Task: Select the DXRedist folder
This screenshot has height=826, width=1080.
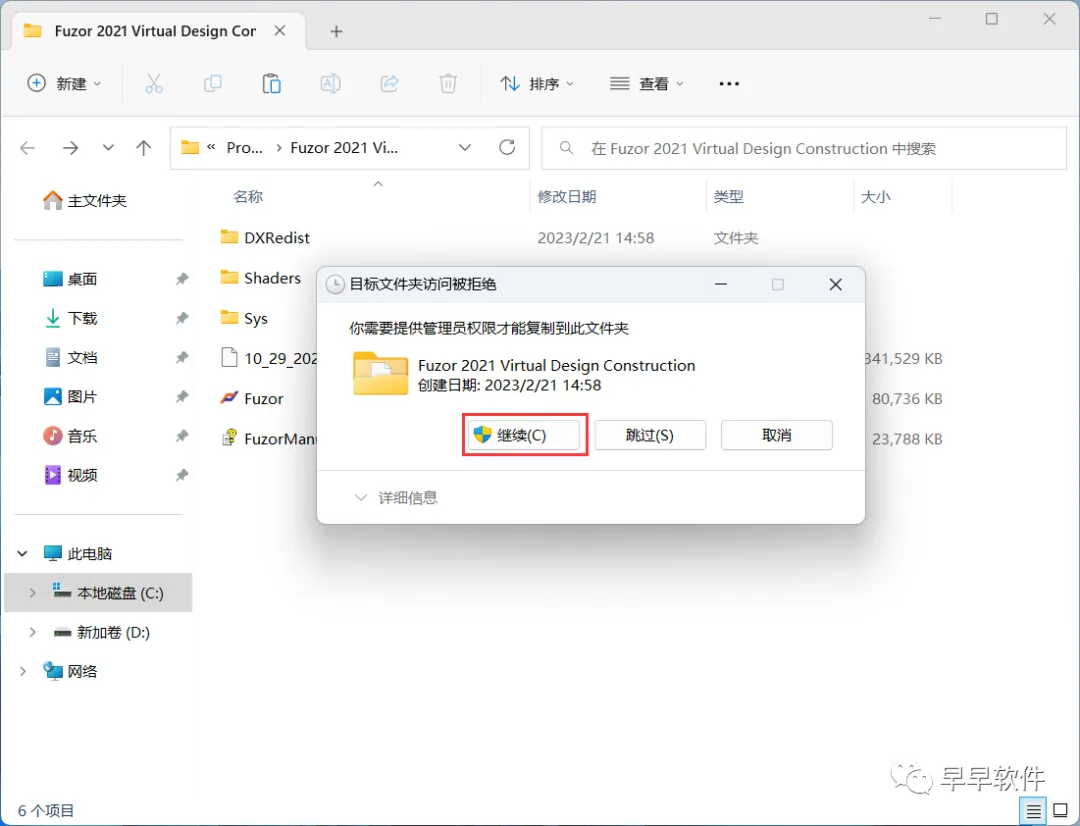Action: pos(264,238)
